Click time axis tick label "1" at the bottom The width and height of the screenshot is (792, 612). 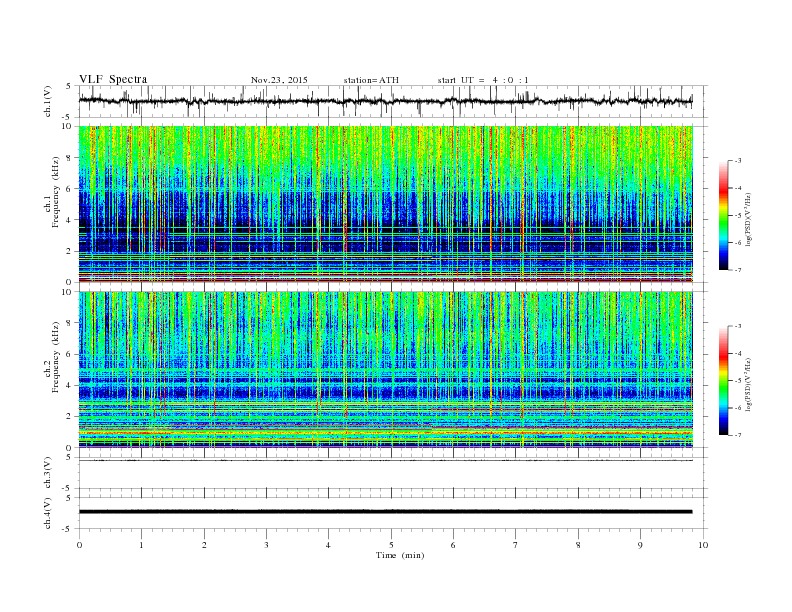click(141, 545)
